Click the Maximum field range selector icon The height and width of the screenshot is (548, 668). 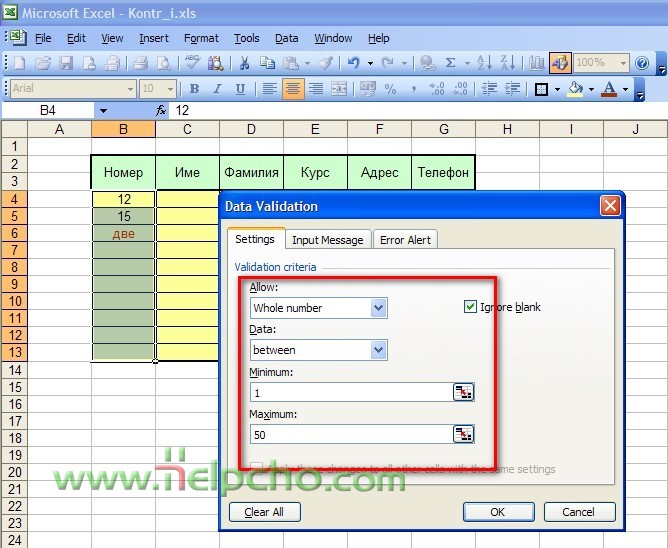click(462, 434)
